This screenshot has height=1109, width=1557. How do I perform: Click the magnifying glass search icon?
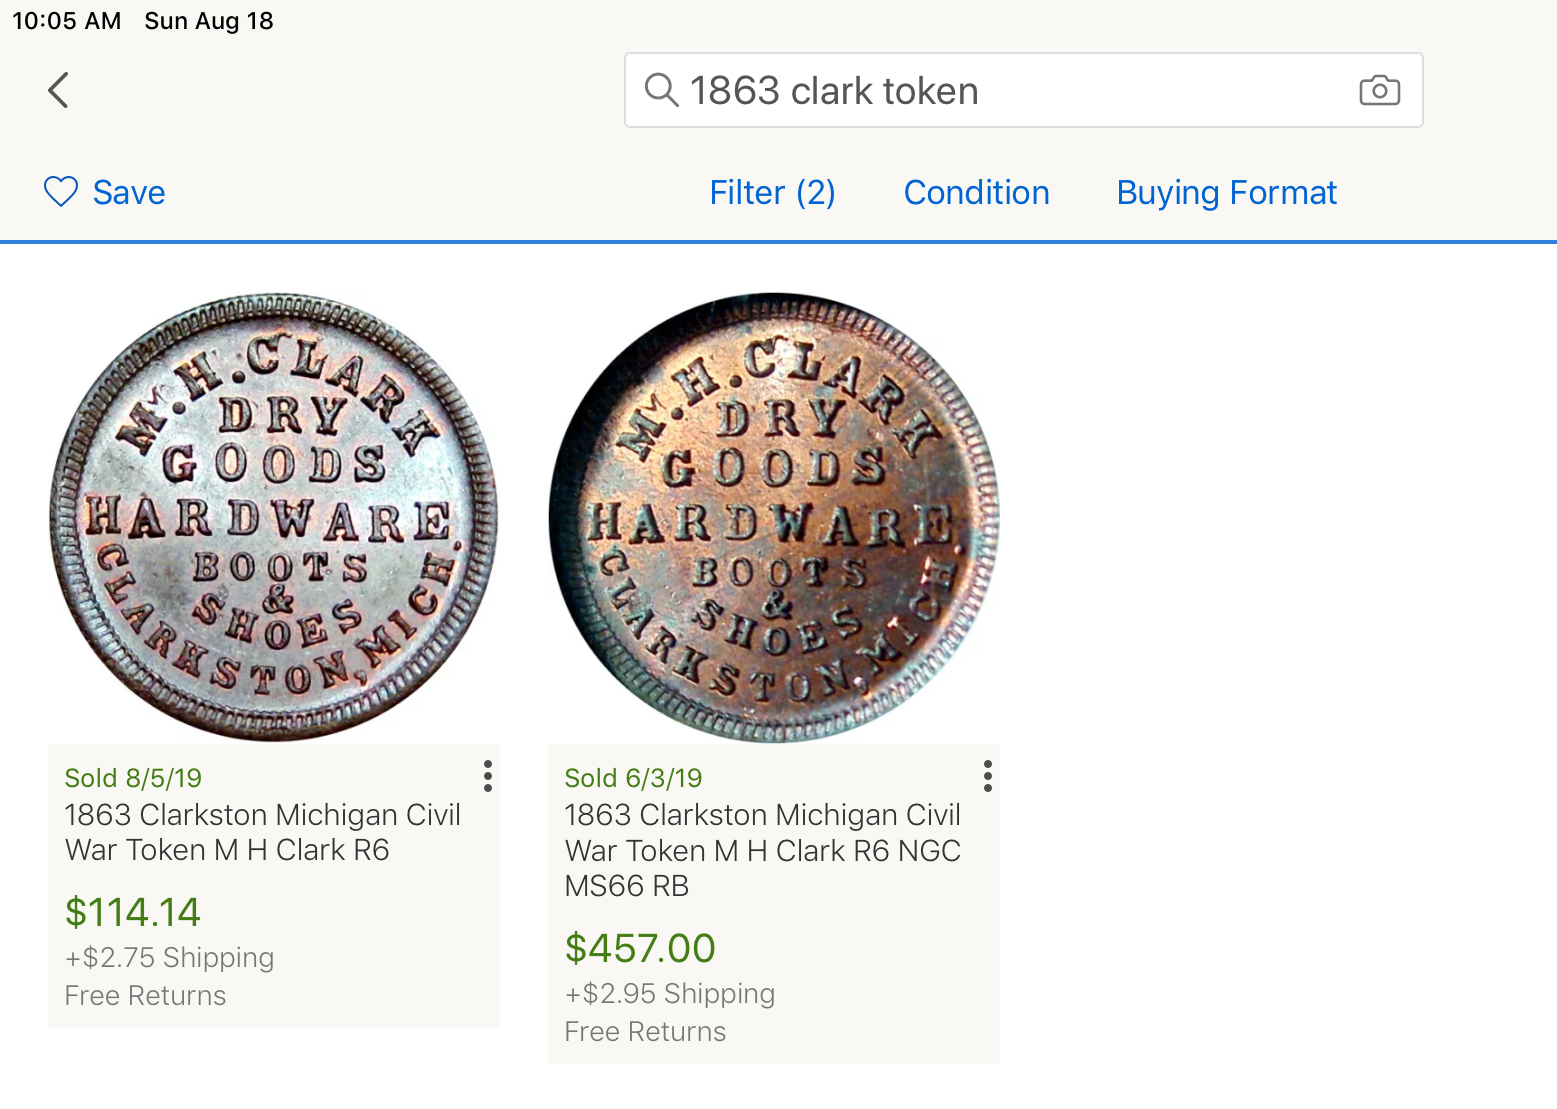tap(661, 90)
